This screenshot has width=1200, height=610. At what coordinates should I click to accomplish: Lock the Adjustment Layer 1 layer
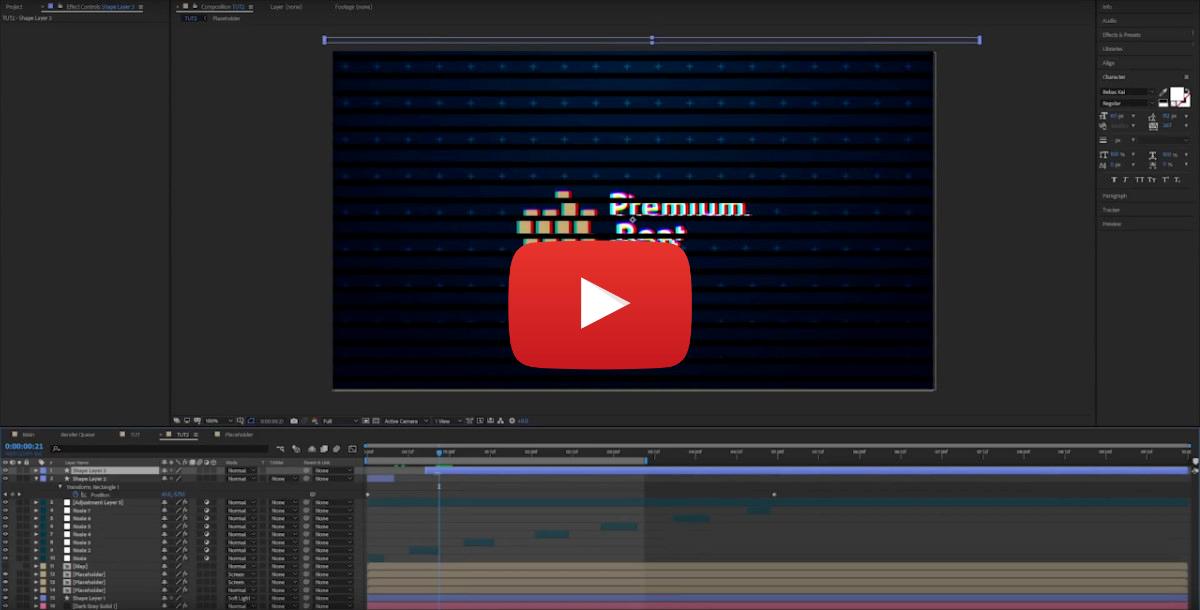[26, 503]
